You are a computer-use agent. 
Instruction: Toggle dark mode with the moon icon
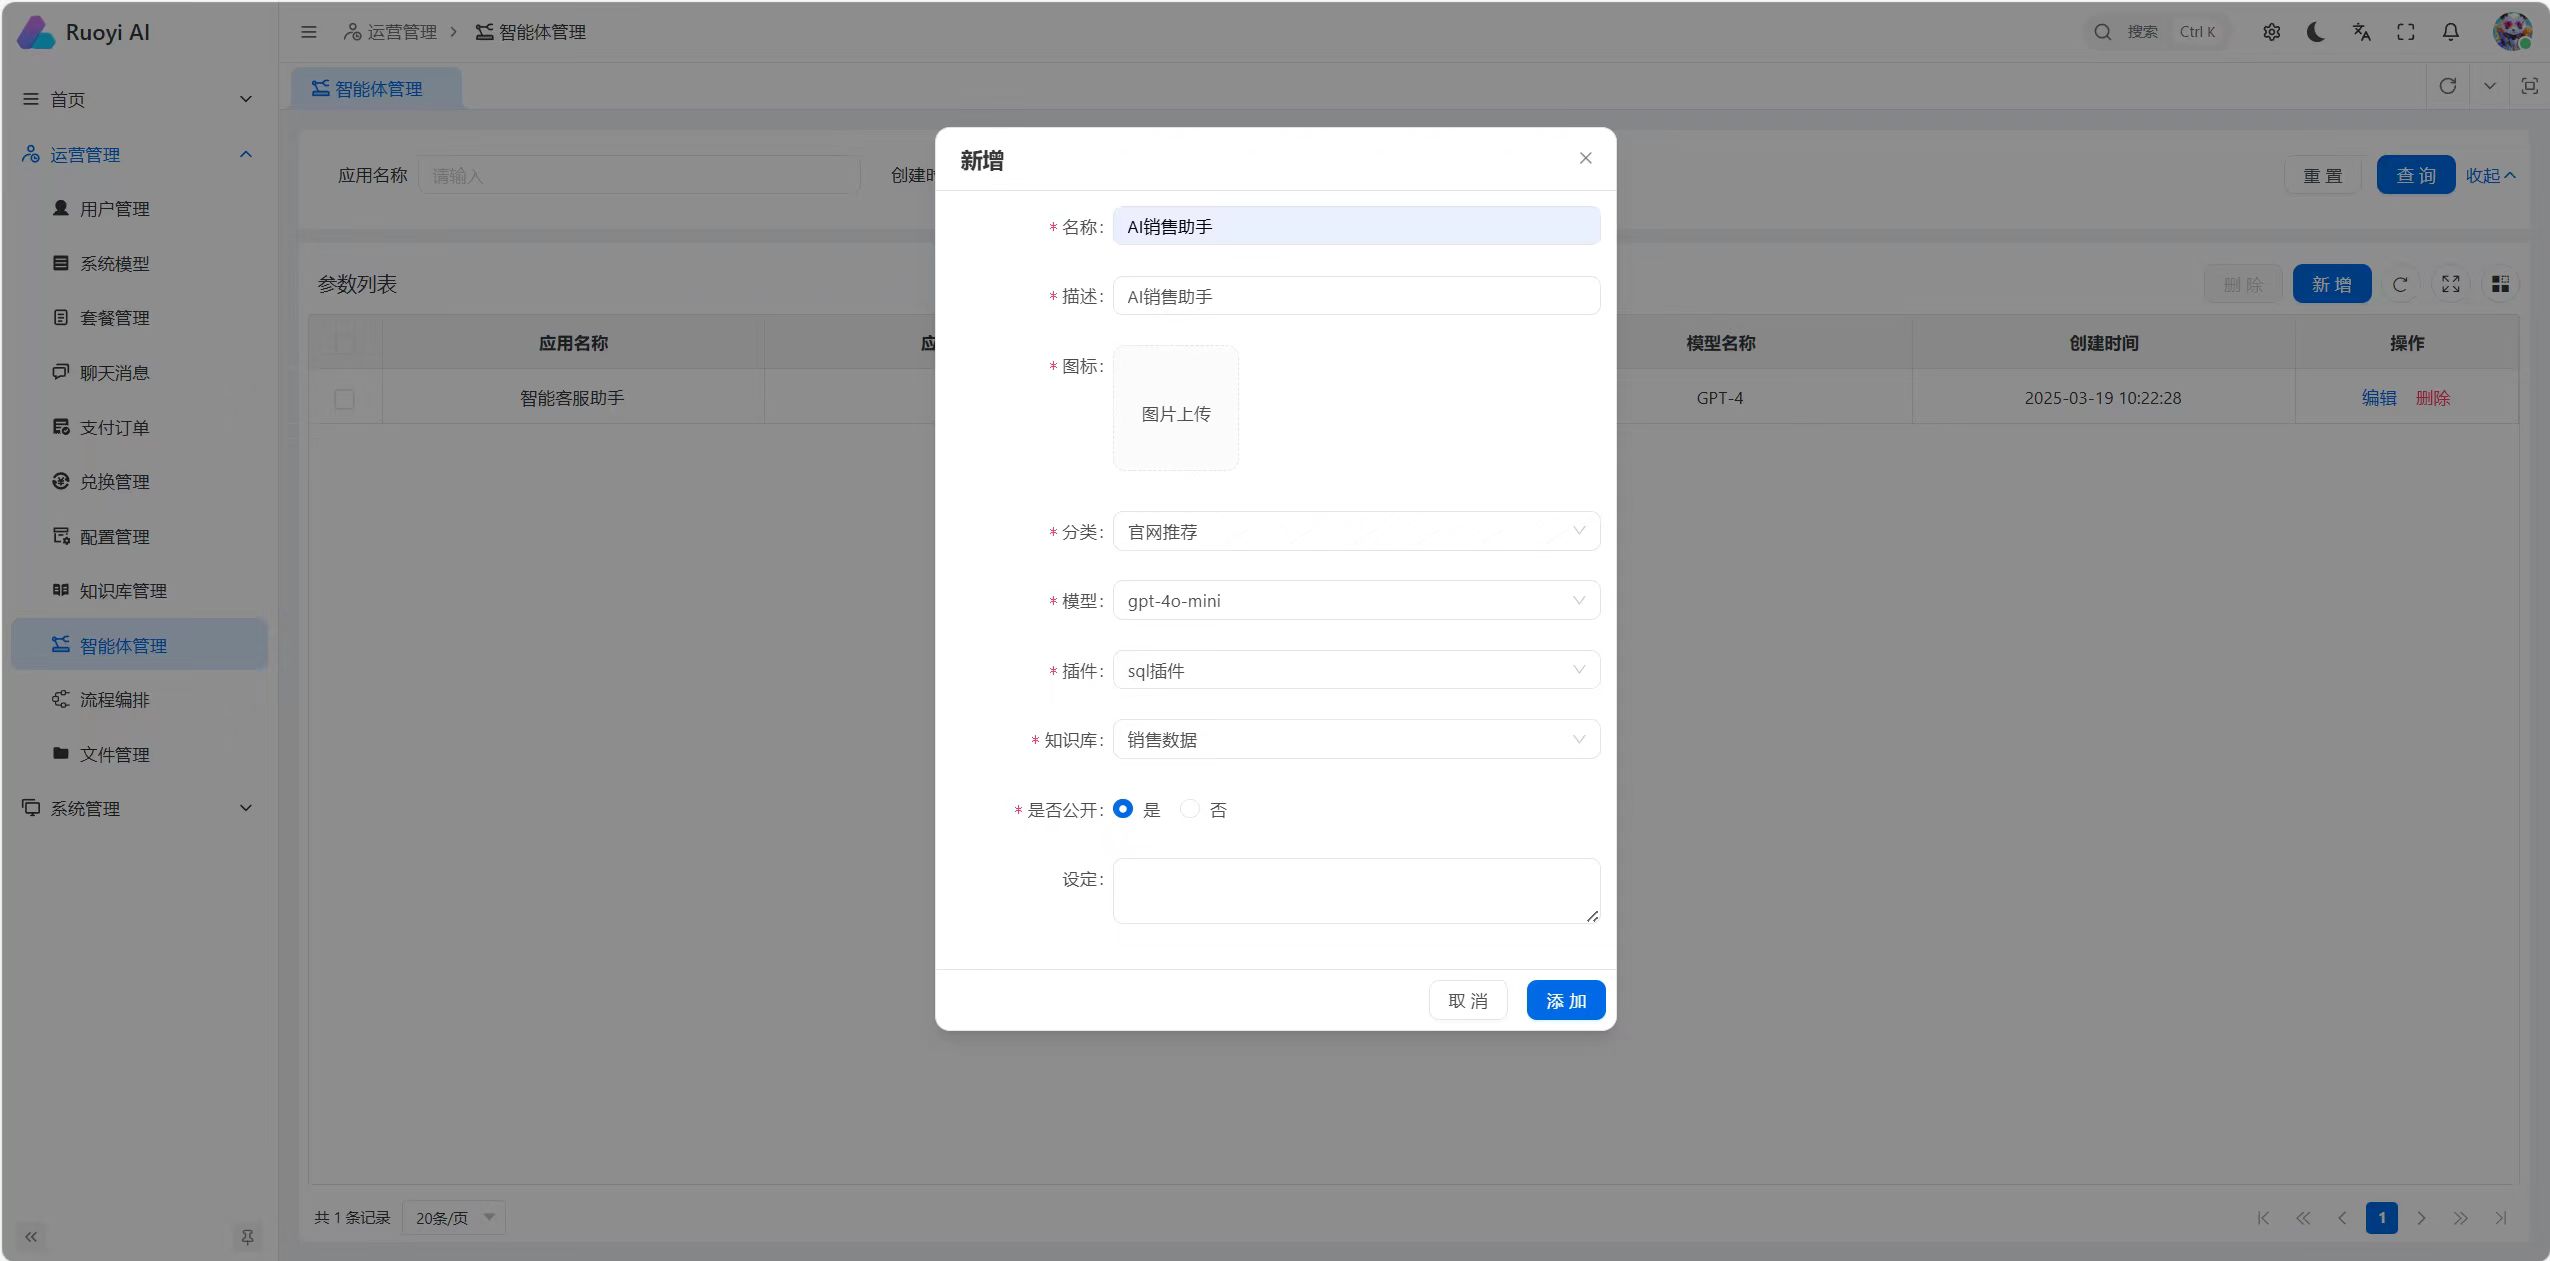point(2316,32)
